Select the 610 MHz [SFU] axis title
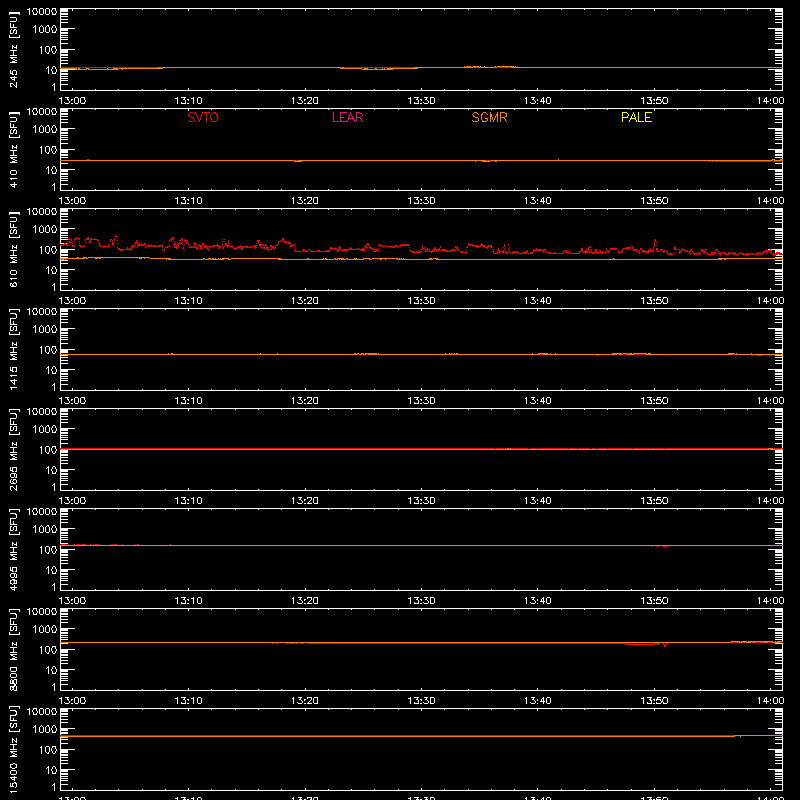 pos(14,249)
